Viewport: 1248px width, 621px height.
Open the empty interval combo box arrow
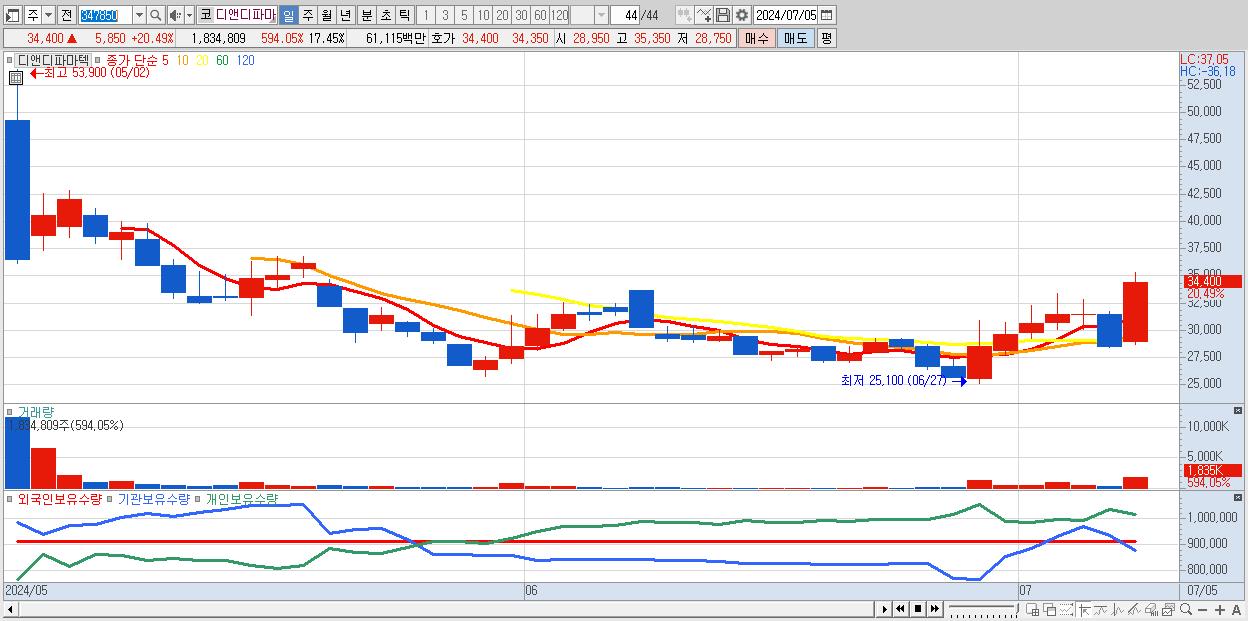click(601, 15)
